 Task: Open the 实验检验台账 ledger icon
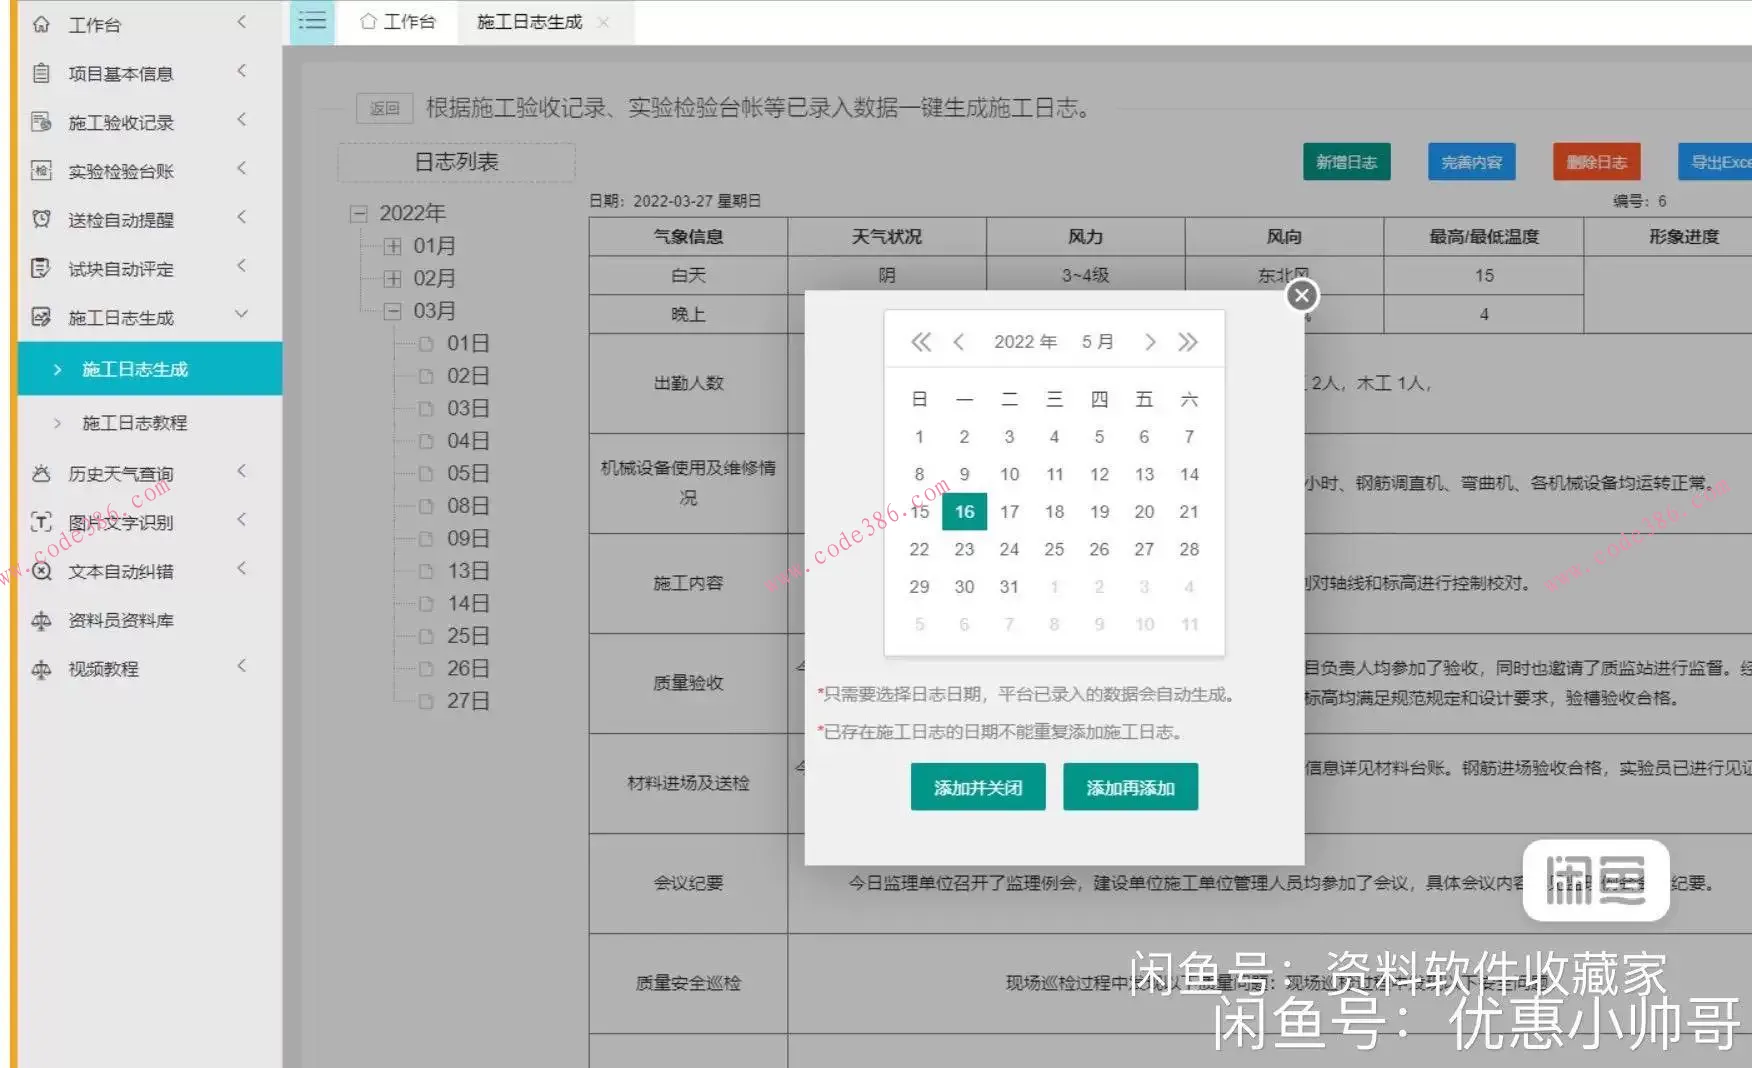(x=39, y=170)
